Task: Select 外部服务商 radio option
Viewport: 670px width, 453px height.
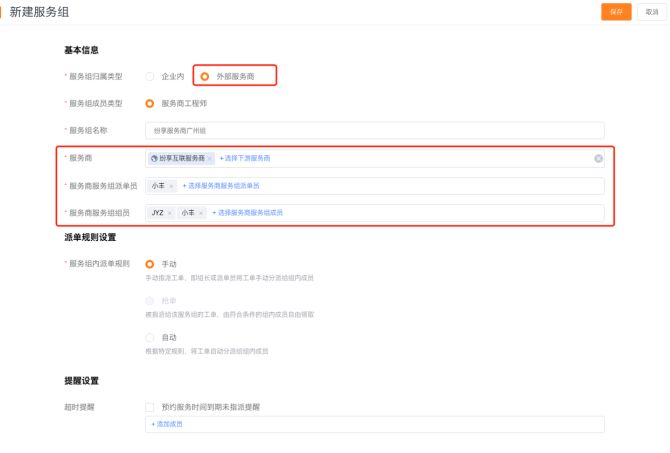Action: click(205, 76)
